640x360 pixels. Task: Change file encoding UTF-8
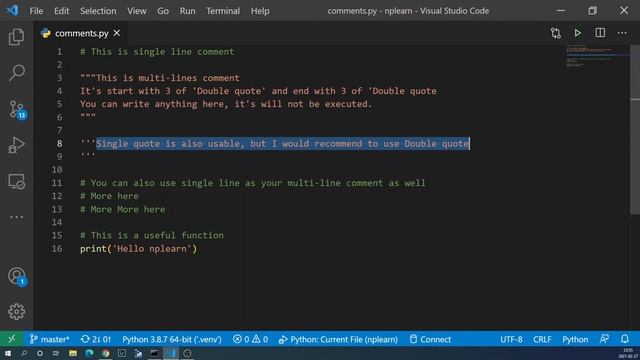[511, 339]
